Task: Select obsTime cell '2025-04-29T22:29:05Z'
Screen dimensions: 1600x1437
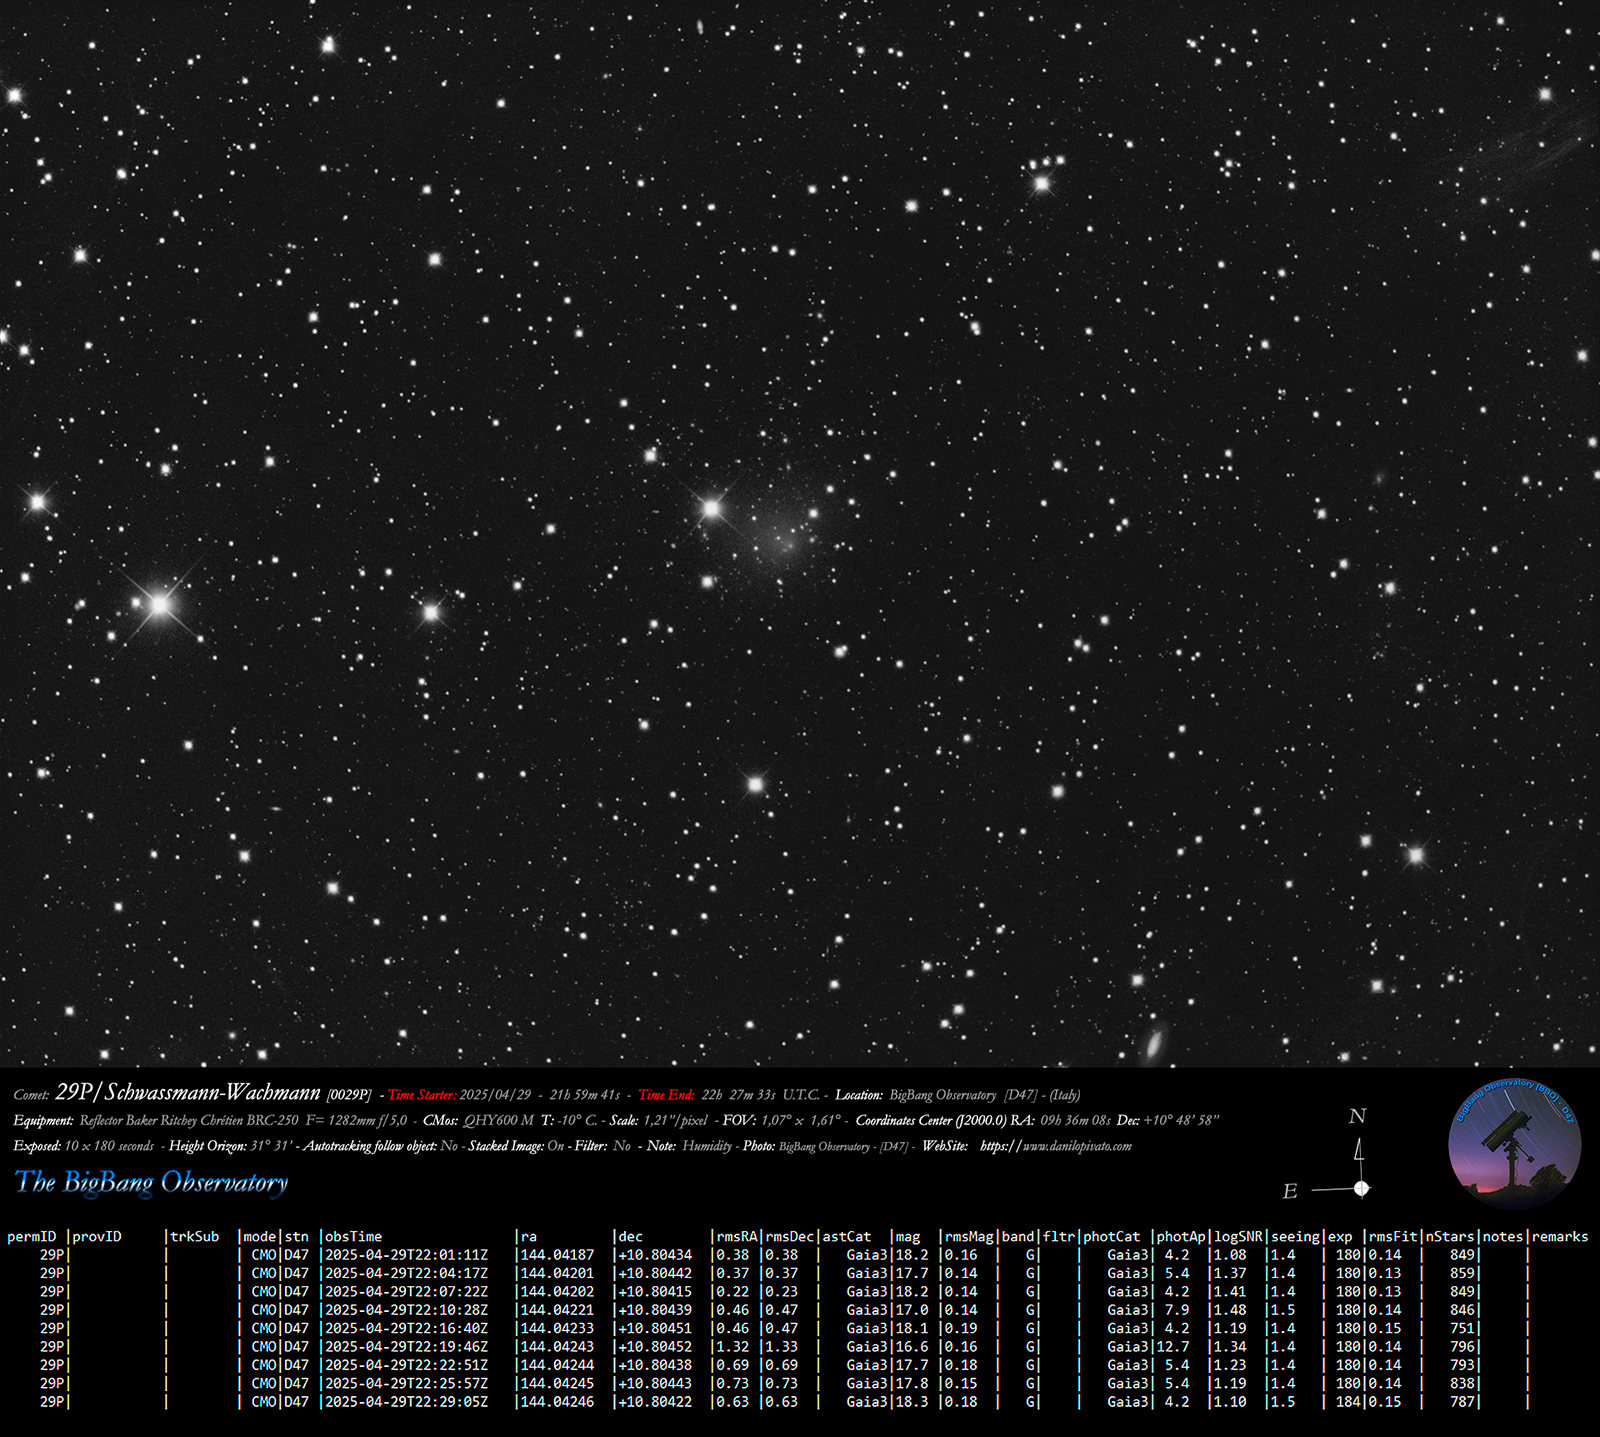Action: (407, 1402)
